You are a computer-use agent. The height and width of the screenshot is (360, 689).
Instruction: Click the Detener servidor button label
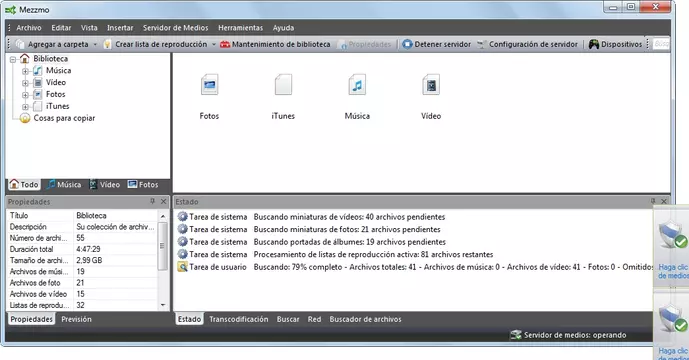point(442,44)
